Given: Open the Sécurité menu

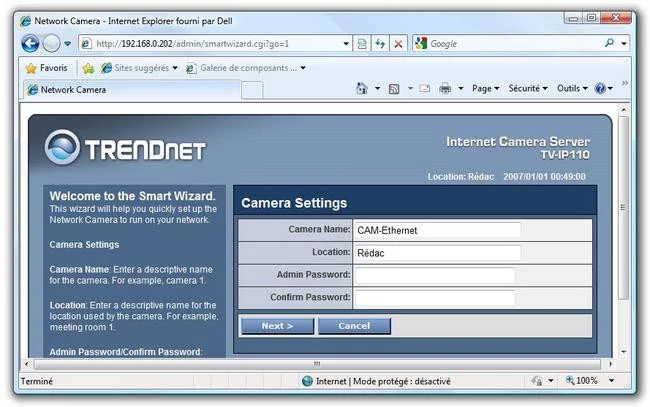Looking at the screenshot, I should point(528,88).
